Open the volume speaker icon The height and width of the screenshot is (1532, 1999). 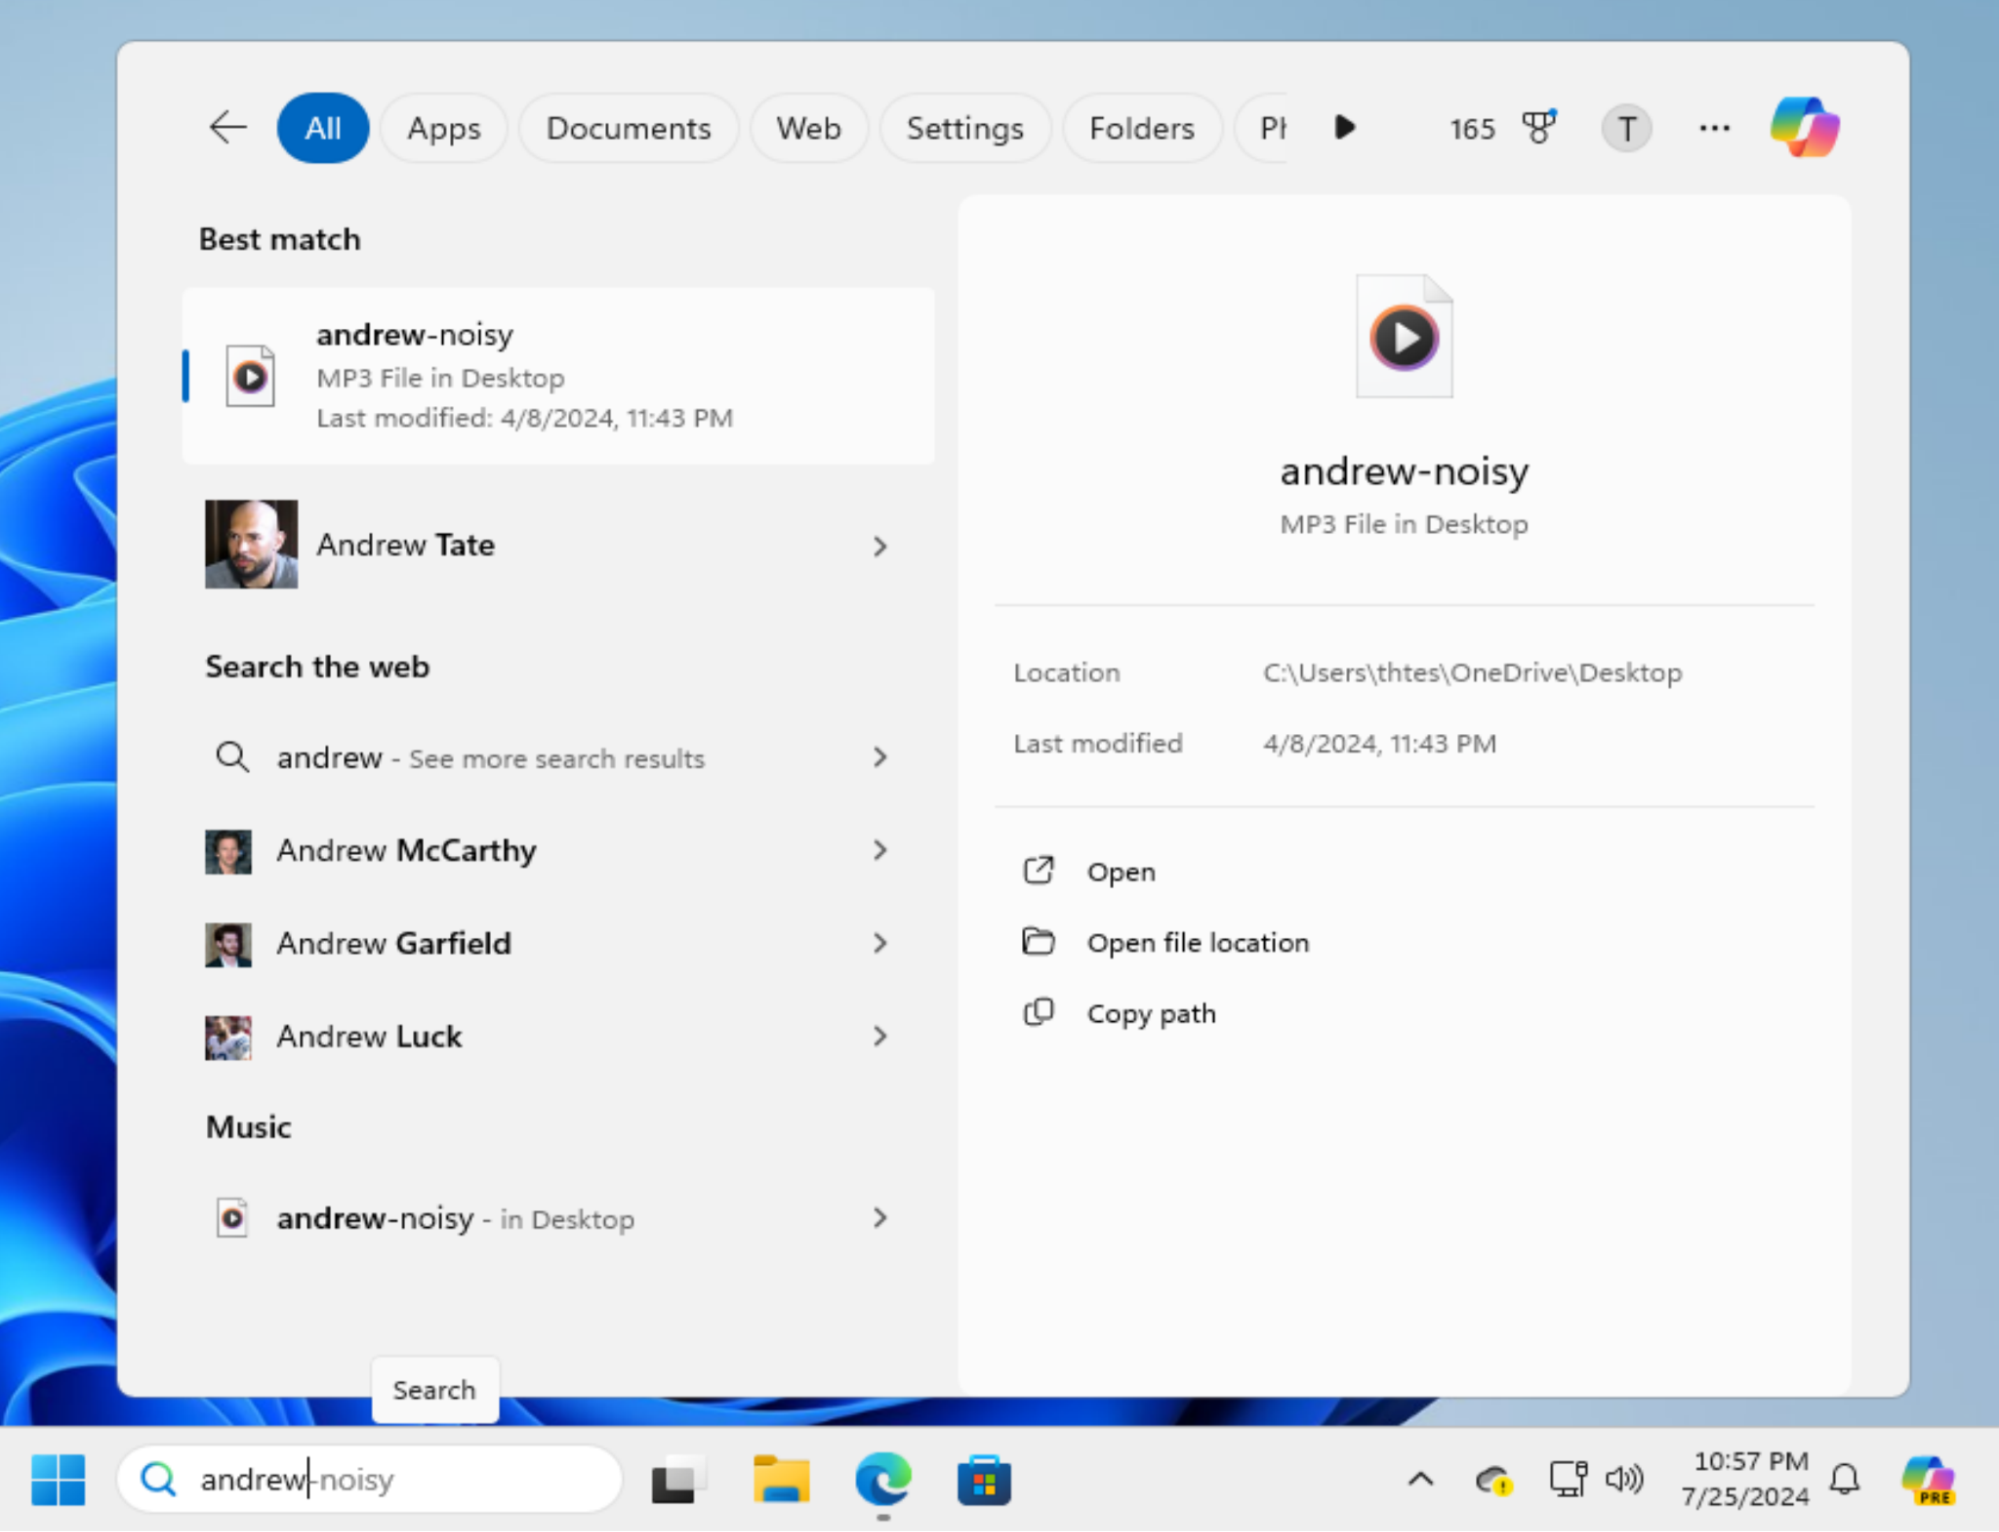click(x=1625, y=1479)
